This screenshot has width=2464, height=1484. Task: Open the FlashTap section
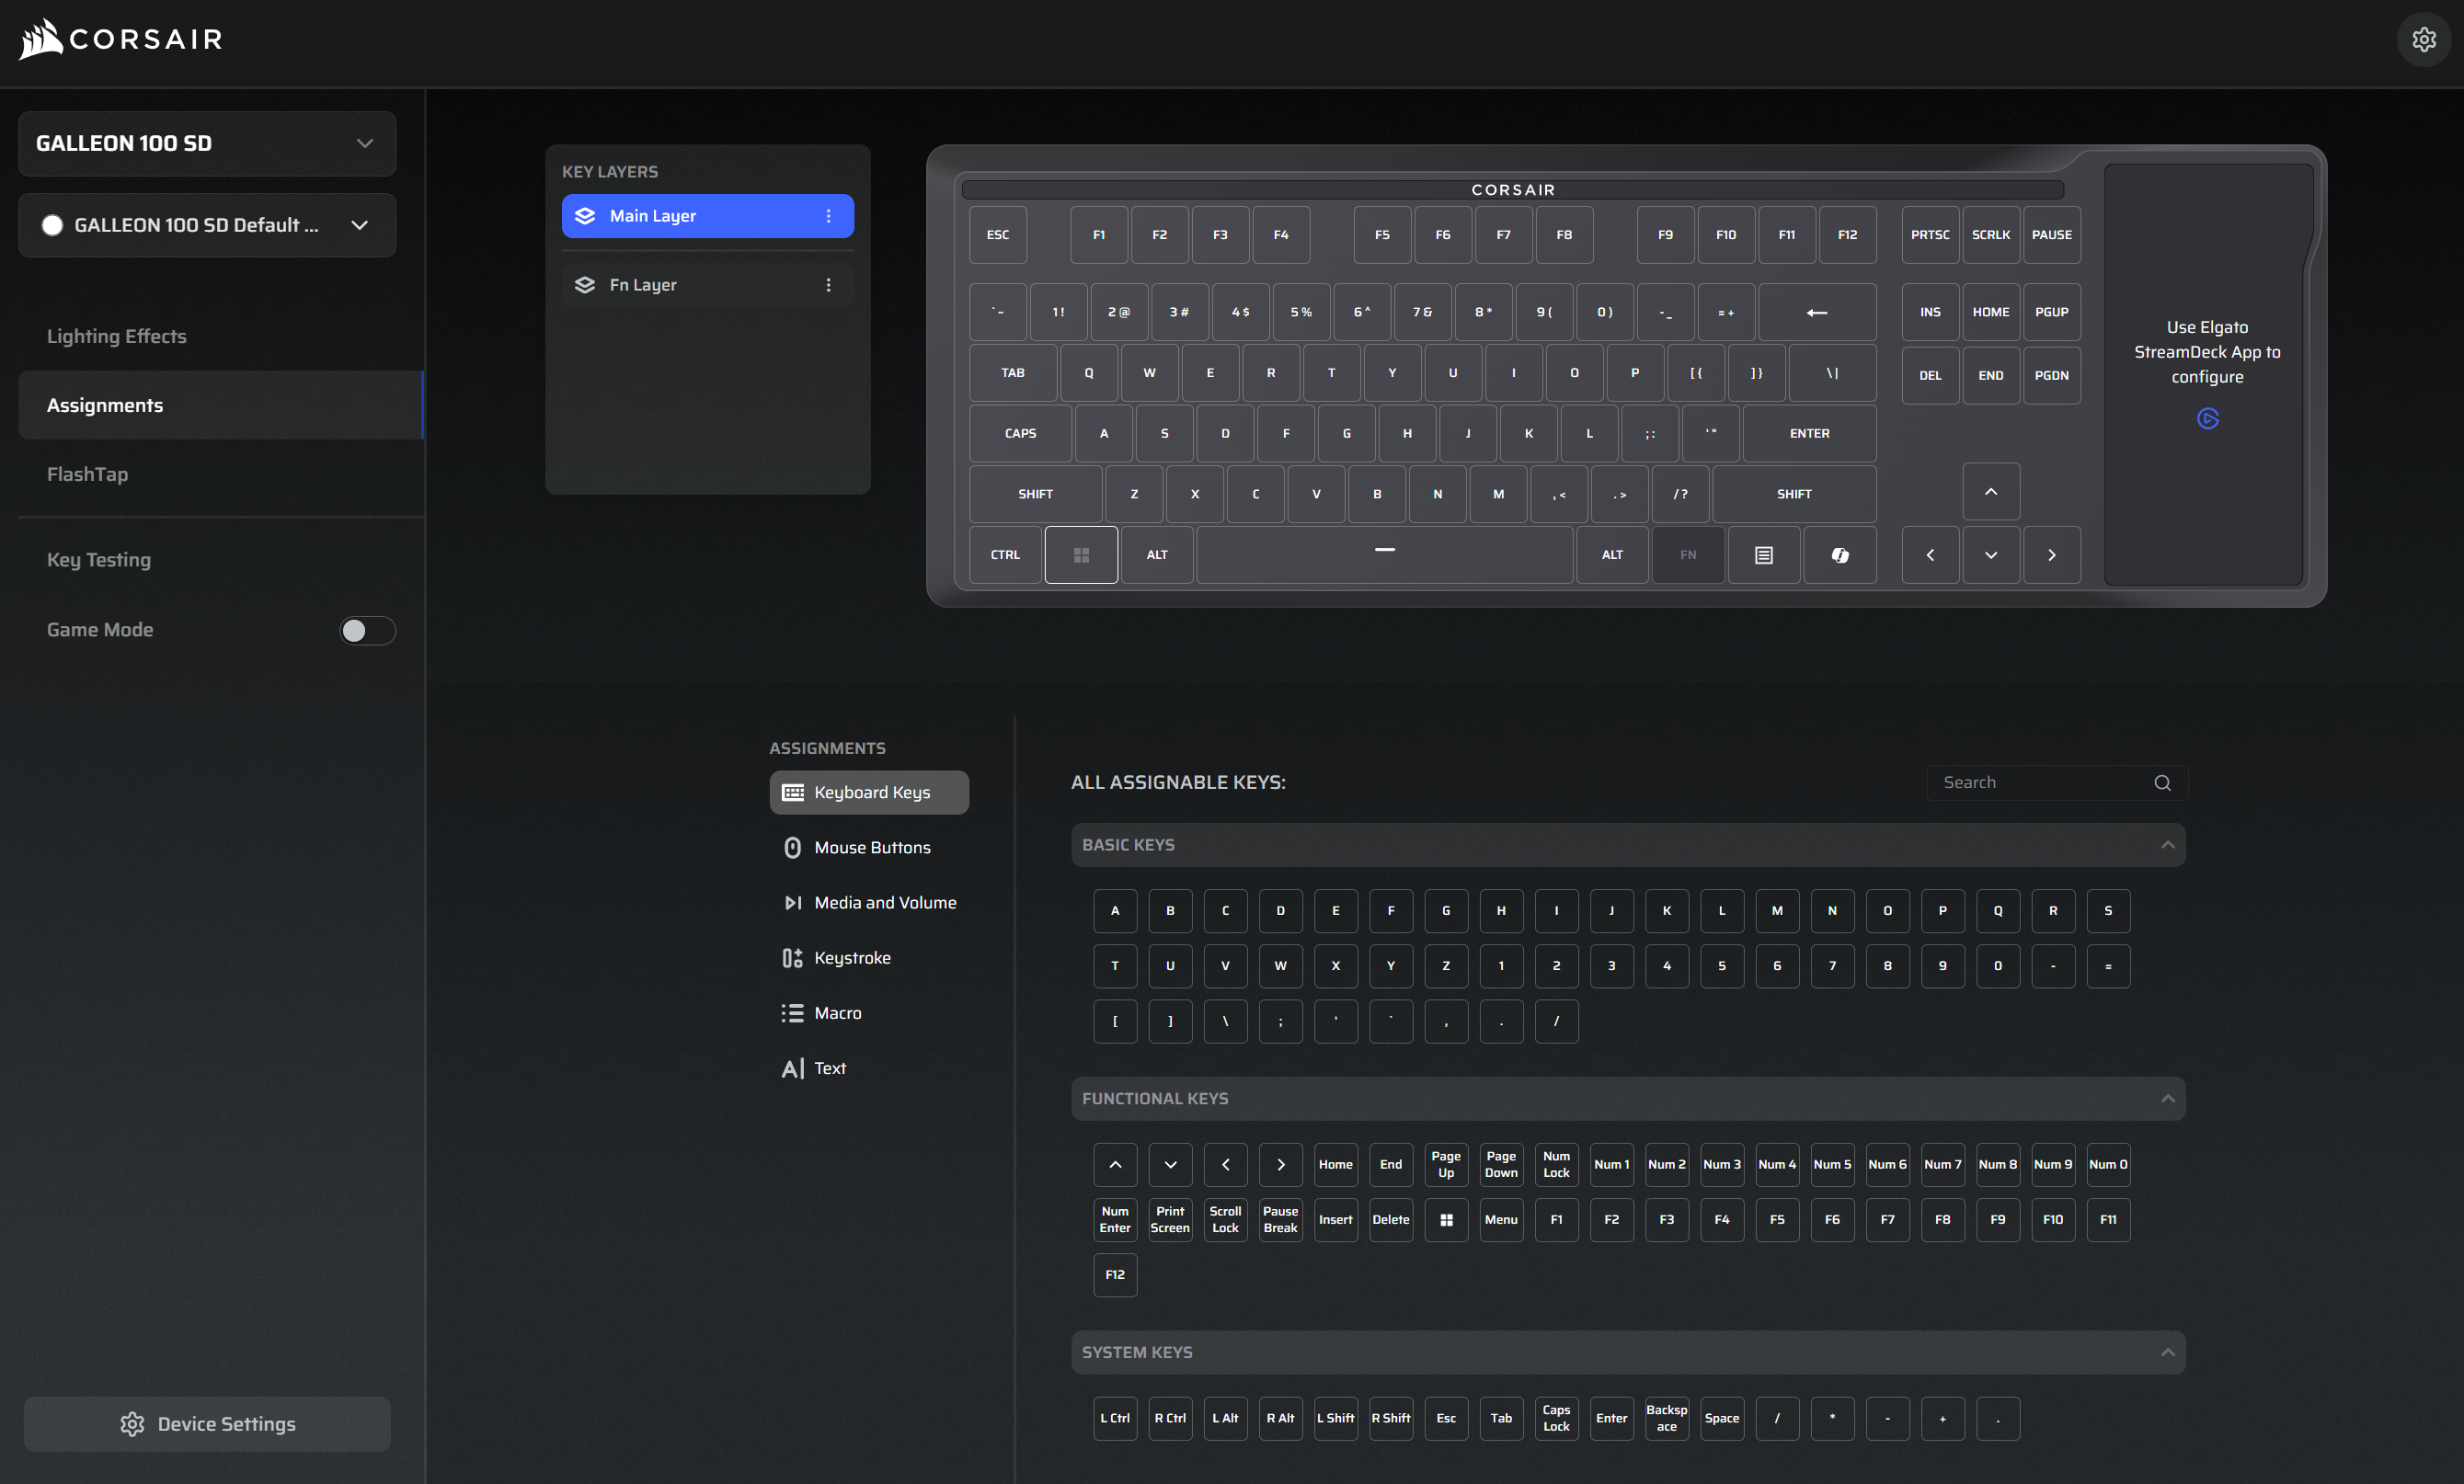87,473
